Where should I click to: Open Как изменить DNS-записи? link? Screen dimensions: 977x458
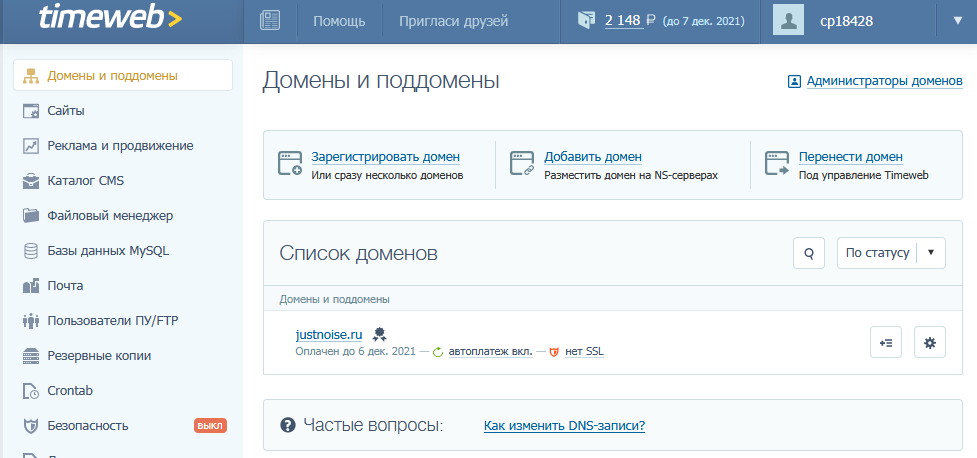(x=565, y=426)
